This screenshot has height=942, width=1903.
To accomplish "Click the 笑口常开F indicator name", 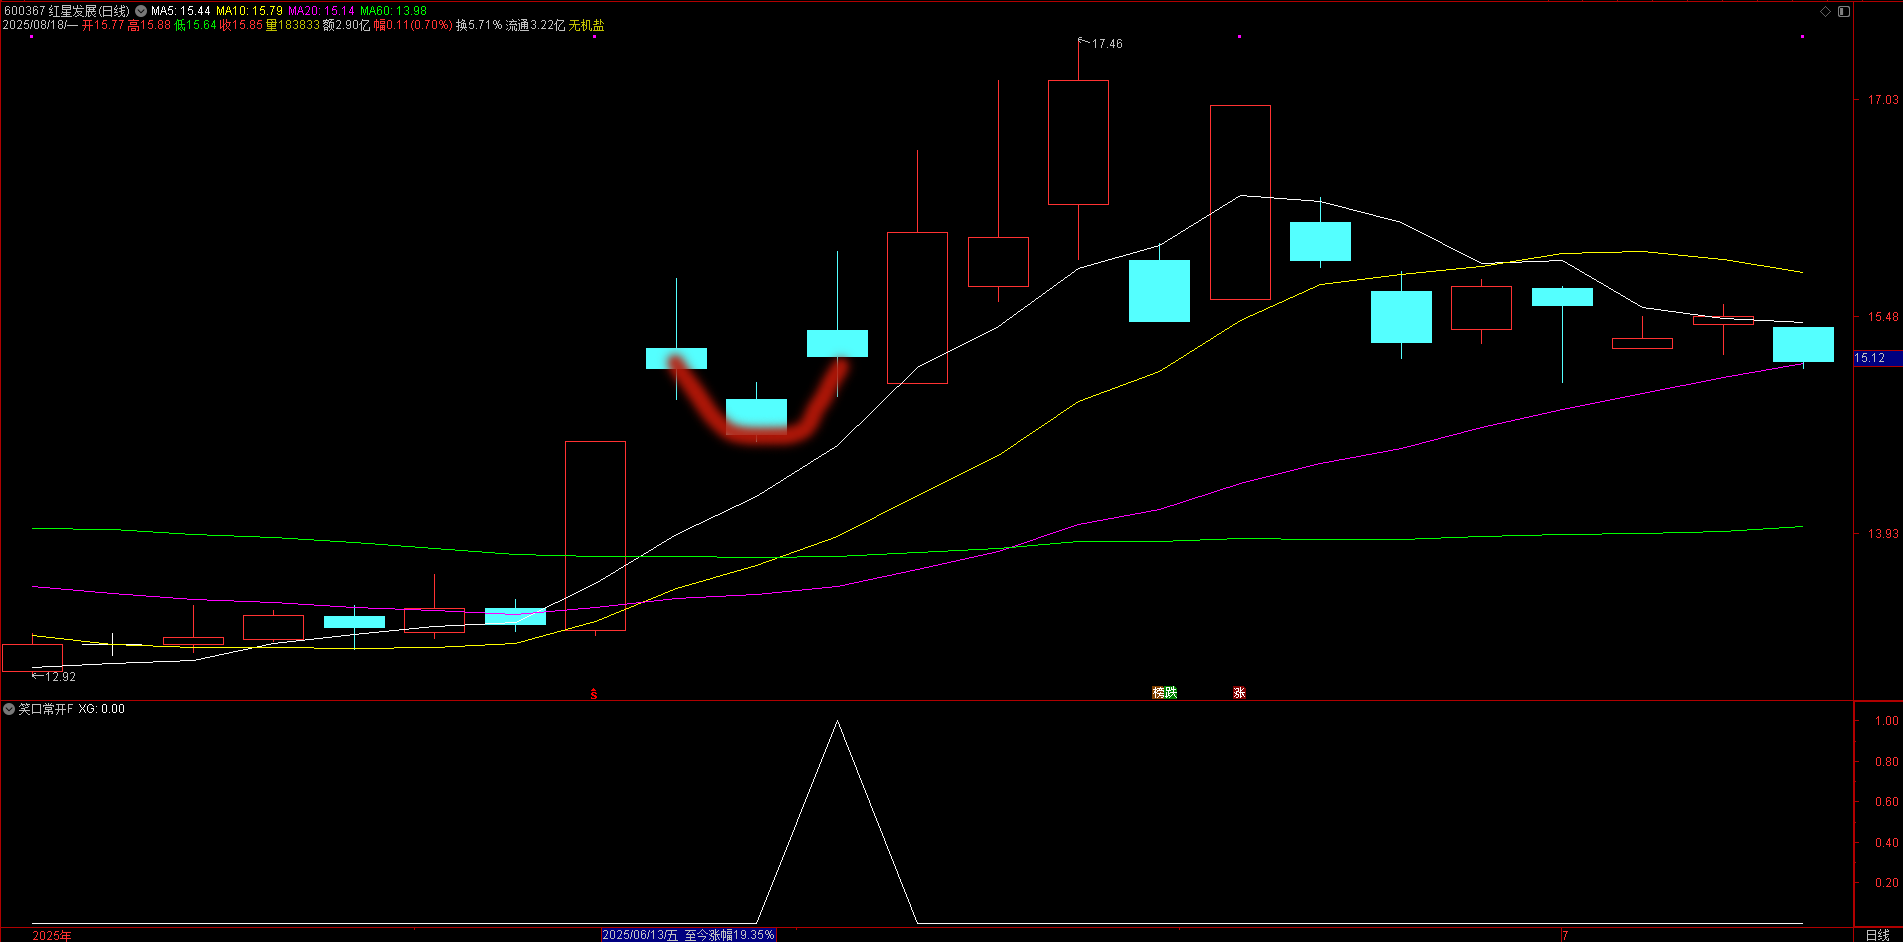I will point(46,709).
